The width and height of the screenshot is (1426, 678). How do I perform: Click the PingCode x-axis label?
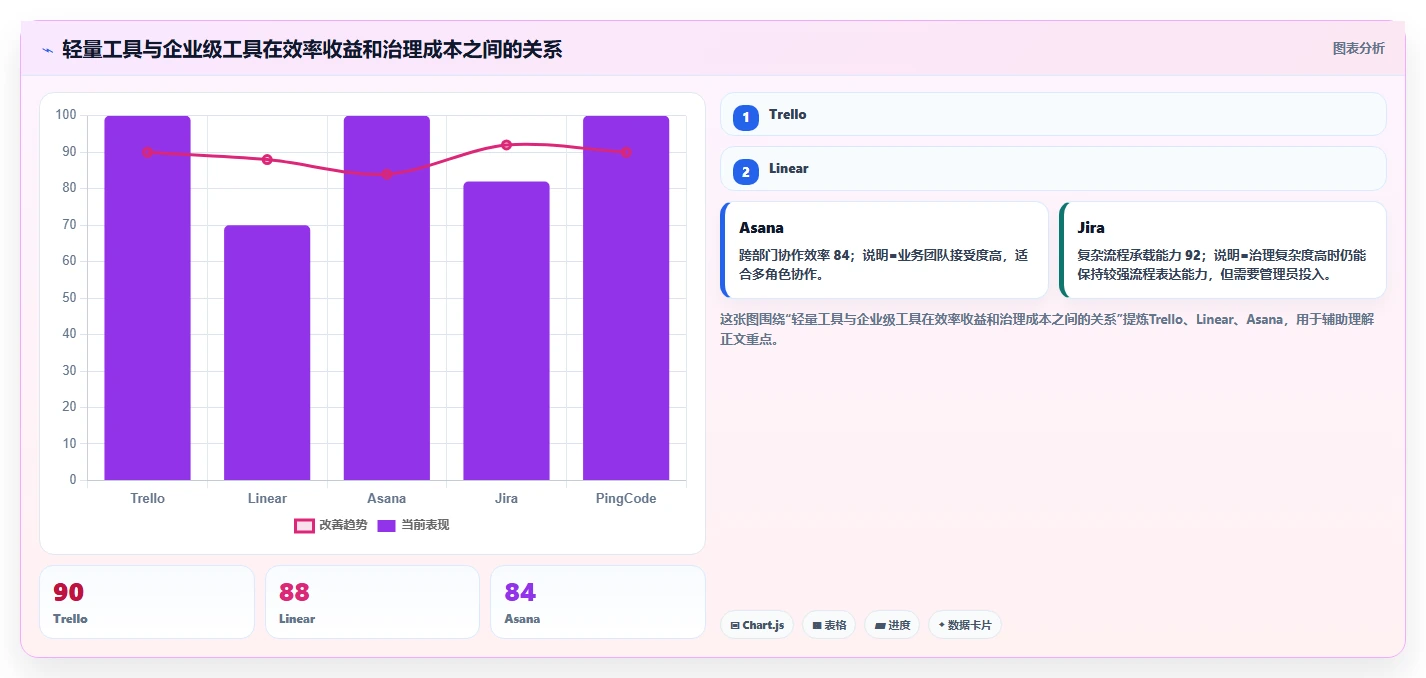tap(626, 498)
